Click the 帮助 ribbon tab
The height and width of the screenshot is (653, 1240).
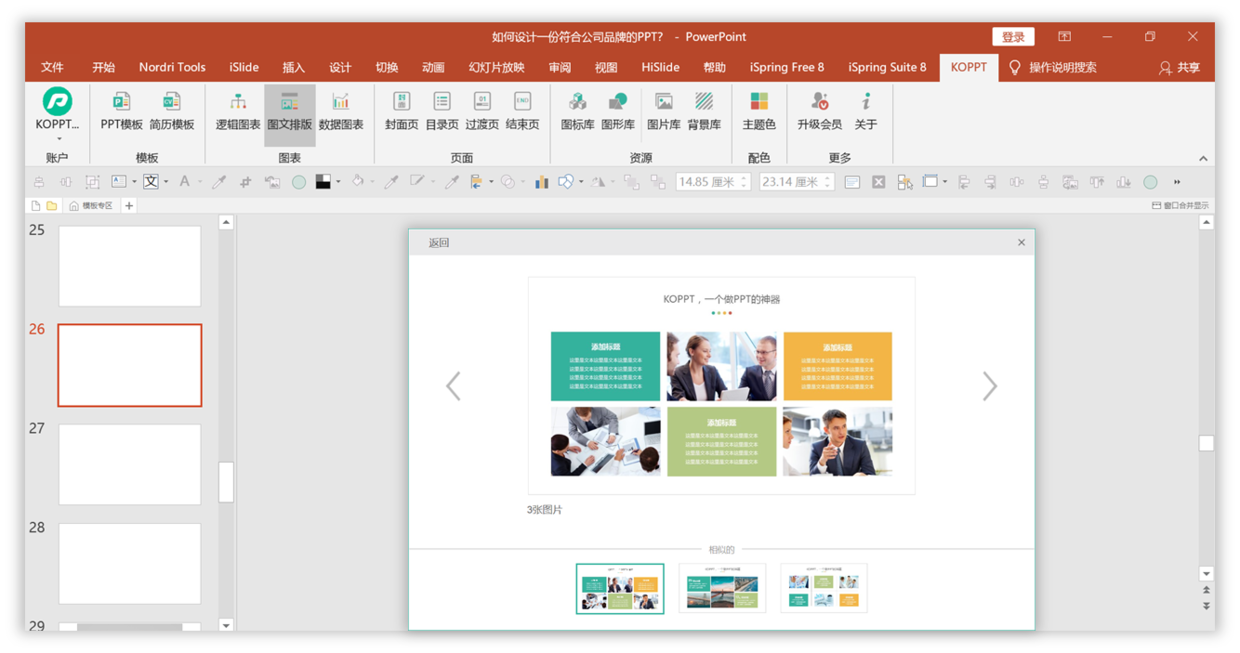[x=714, y=68]
